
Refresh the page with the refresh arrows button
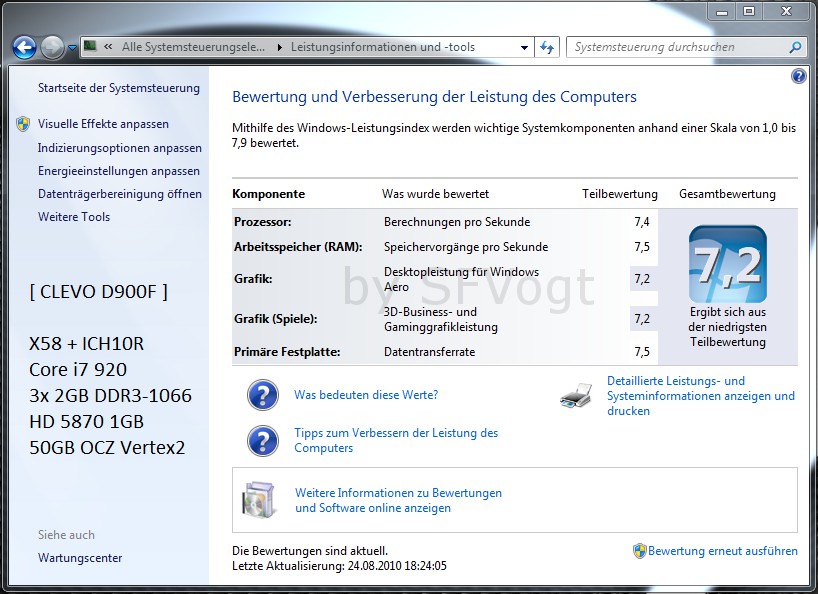(x=547, y=47)
